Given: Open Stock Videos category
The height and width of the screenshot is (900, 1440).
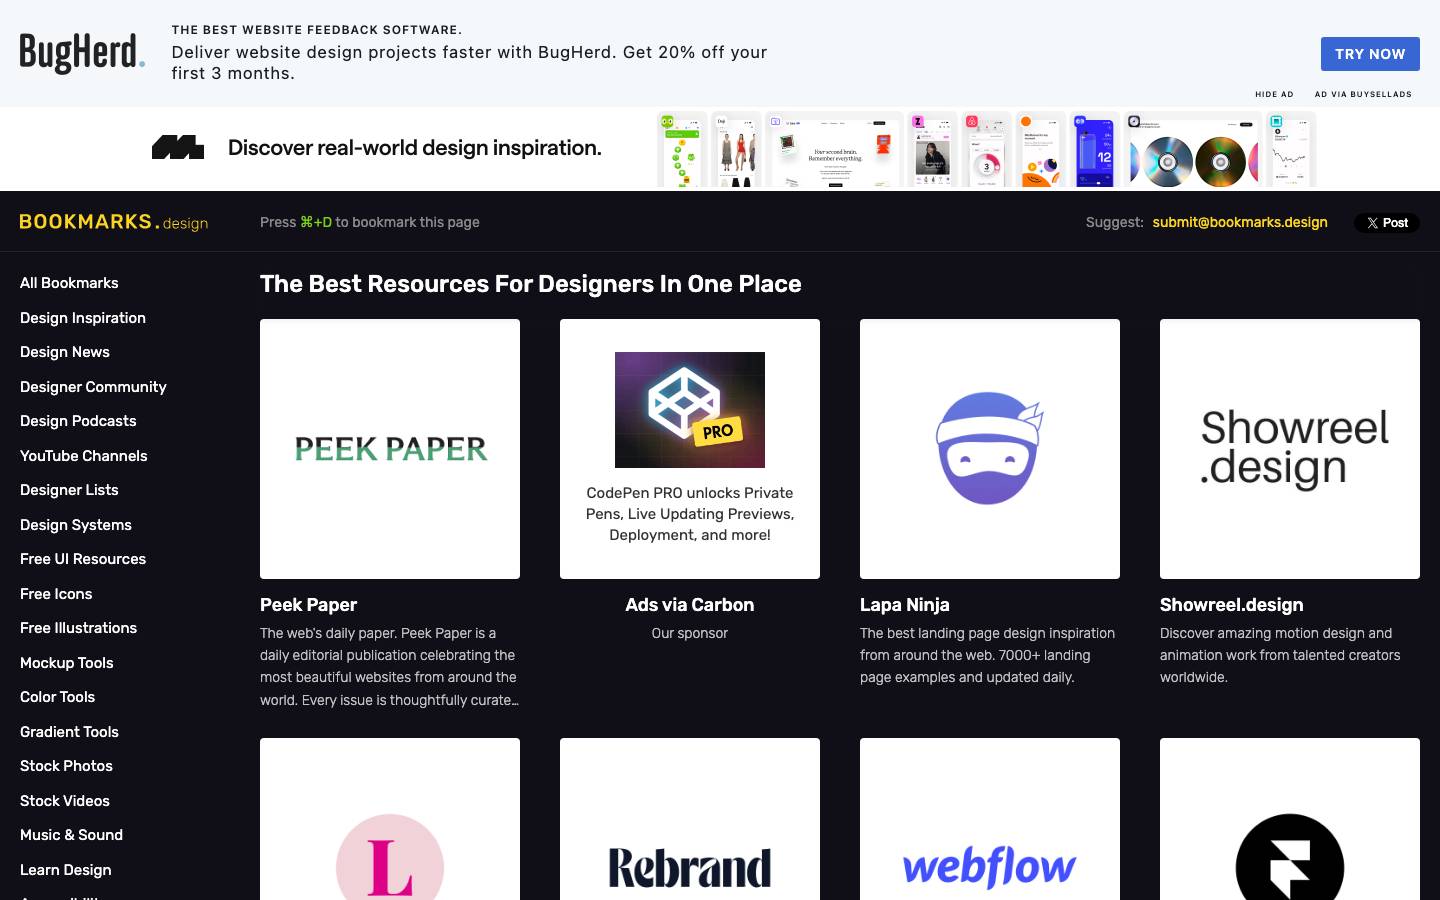Looking at the screenshot, I should point(65,801).
